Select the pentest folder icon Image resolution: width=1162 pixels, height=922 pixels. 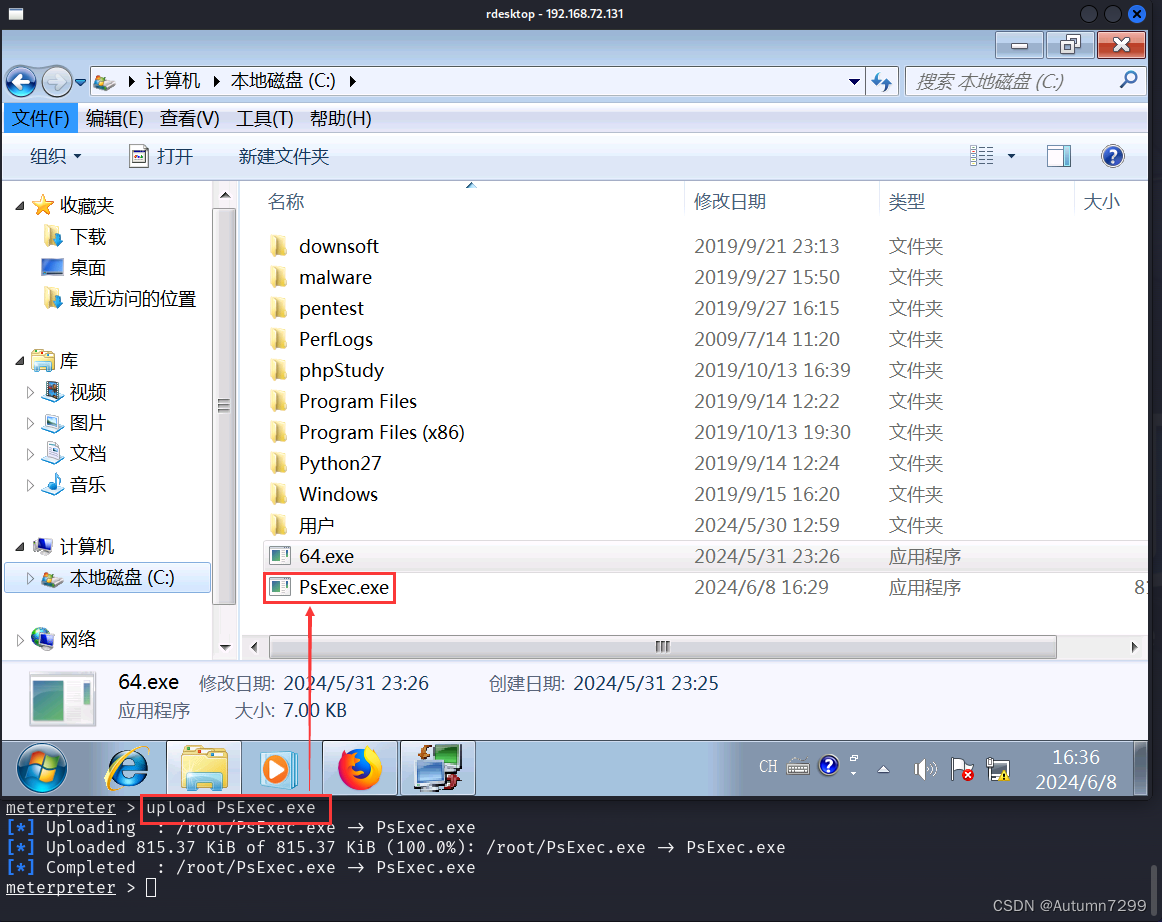coord(279,308)
